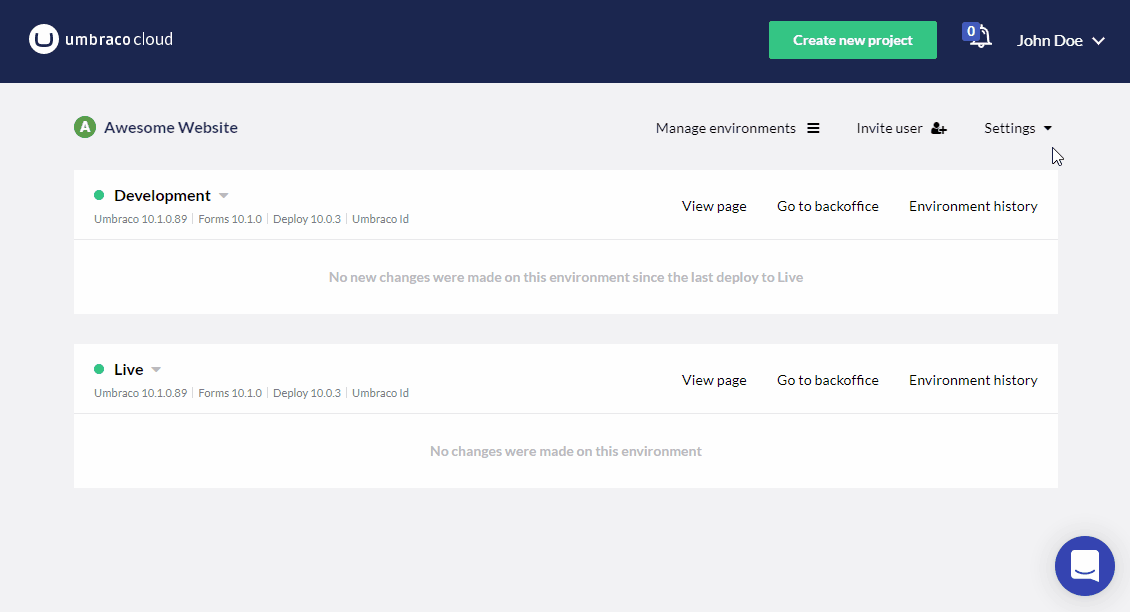Open Environment history for Development
Screen dimensions: 1130x612
(x=973, y=206)
